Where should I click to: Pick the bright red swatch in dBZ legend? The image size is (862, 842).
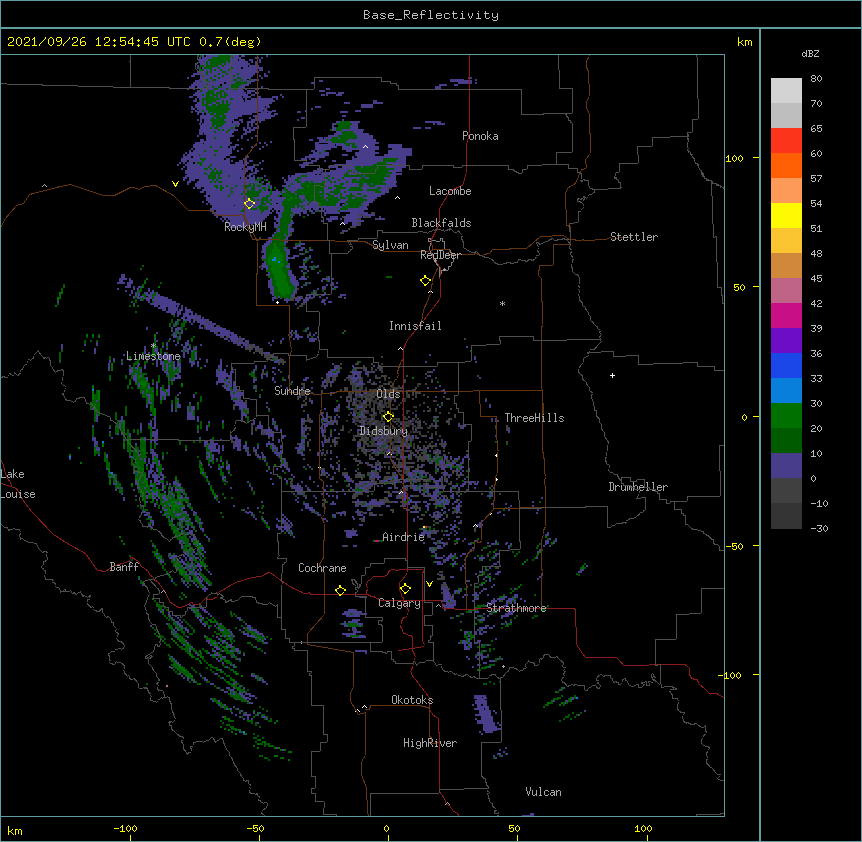(x=786, y=141)
